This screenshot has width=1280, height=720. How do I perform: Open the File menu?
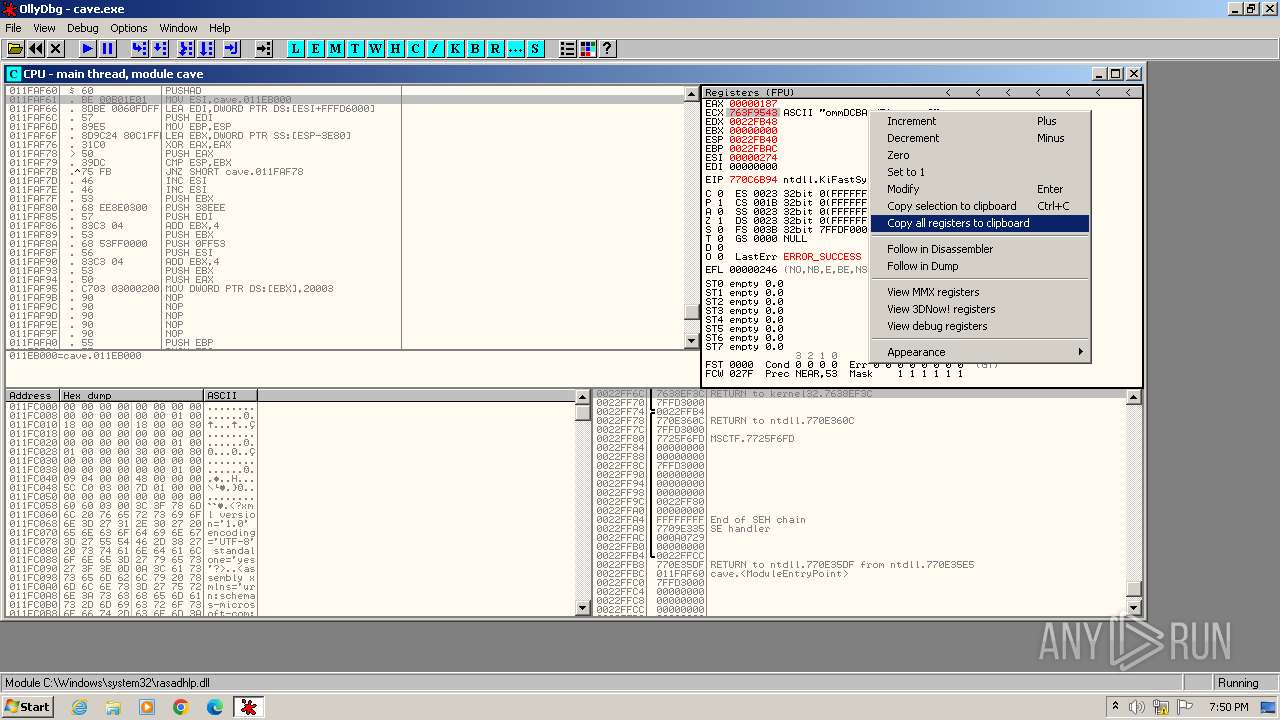(x=13, y=28)
